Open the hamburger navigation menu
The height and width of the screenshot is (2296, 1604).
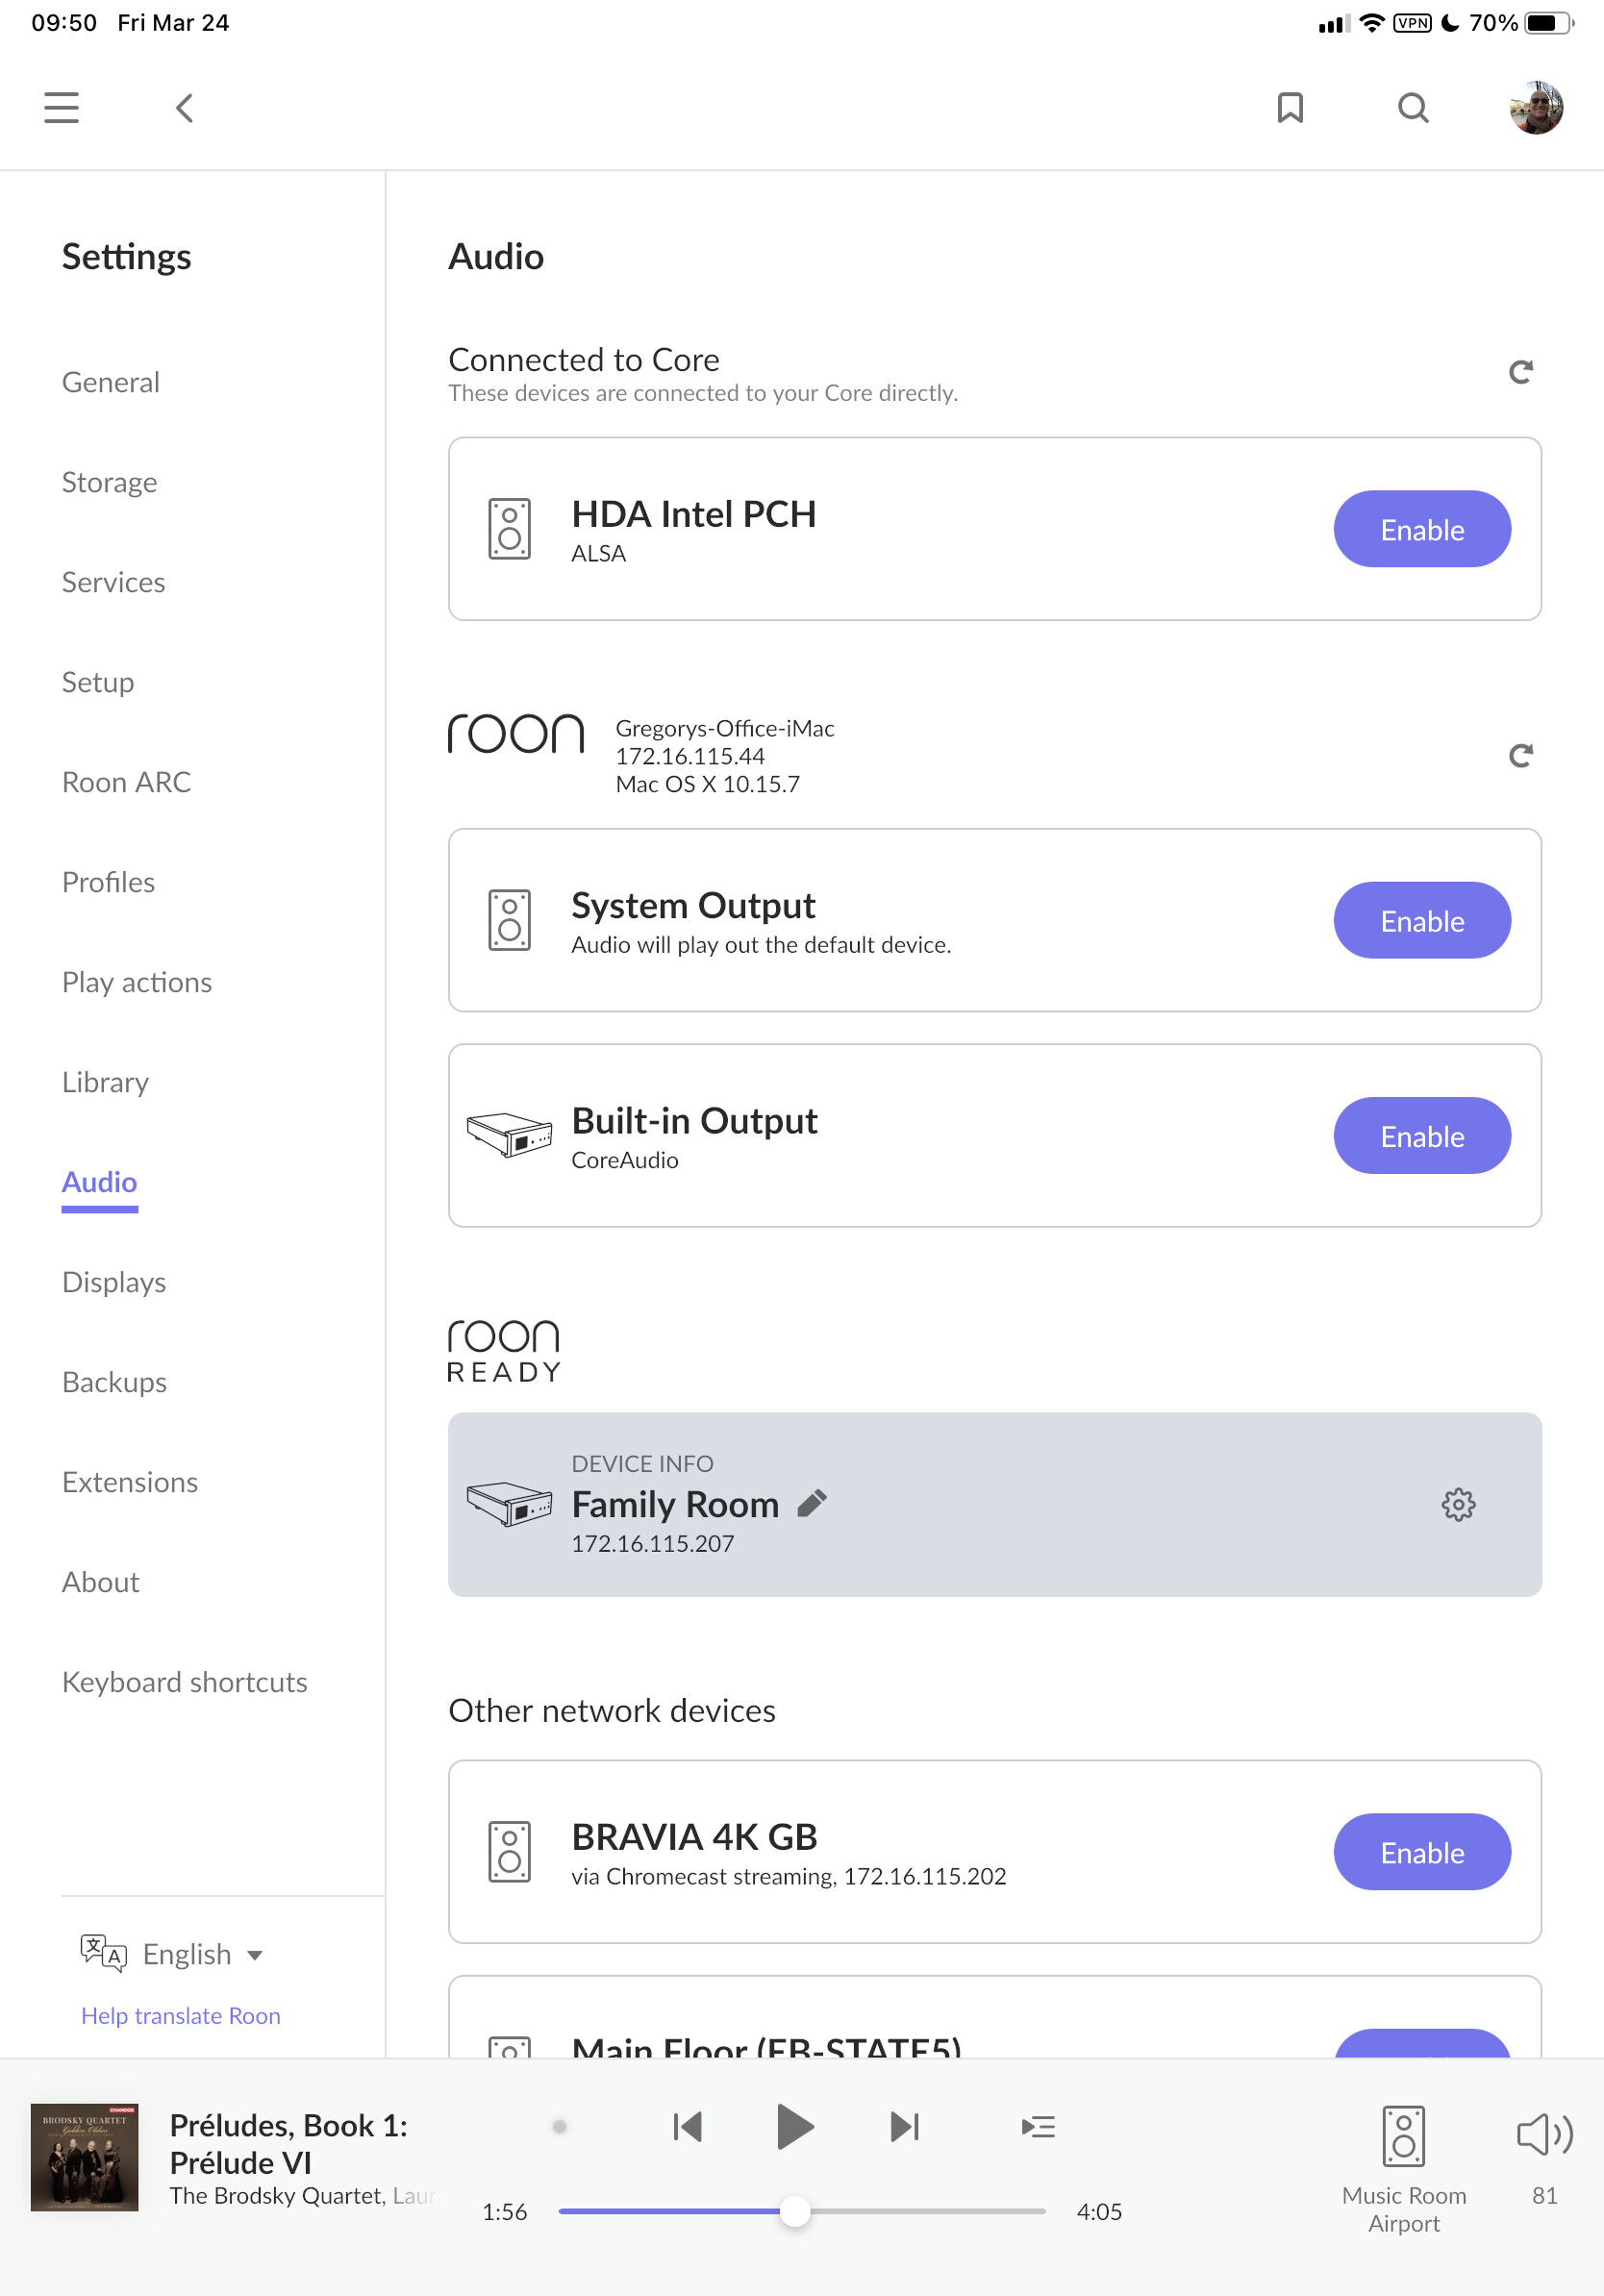click(61, 107)
